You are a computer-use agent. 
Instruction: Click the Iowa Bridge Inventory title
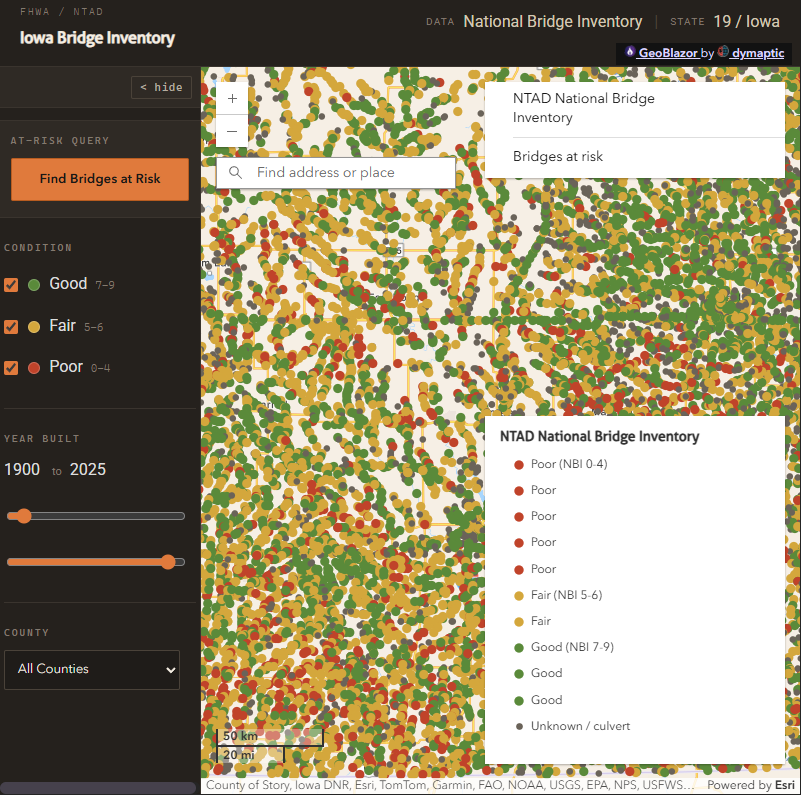point(97,38)
